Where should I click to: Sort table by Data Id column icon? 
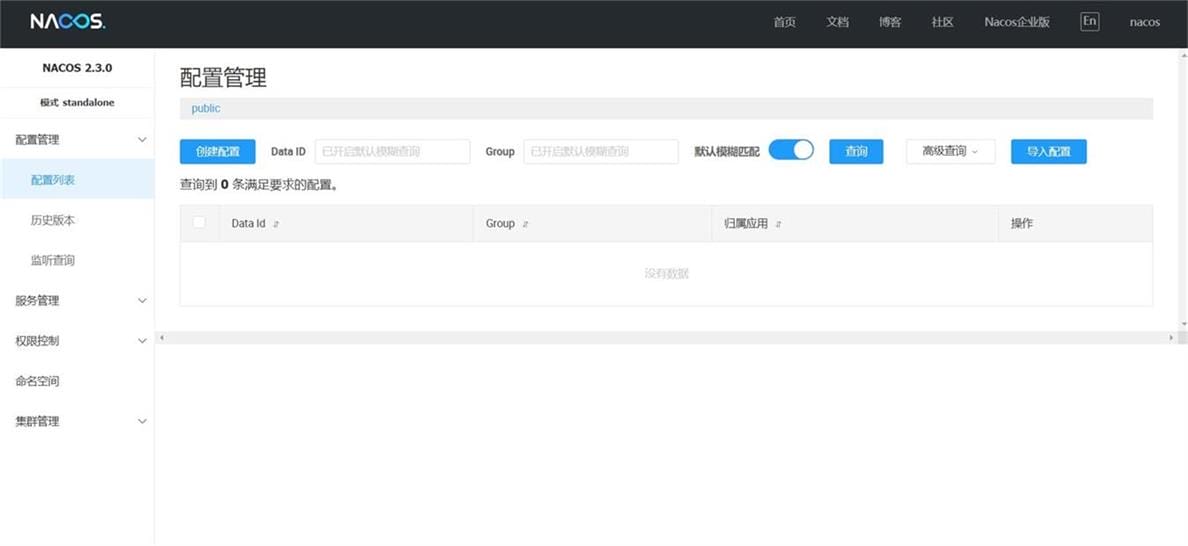[x=276, y=224]
